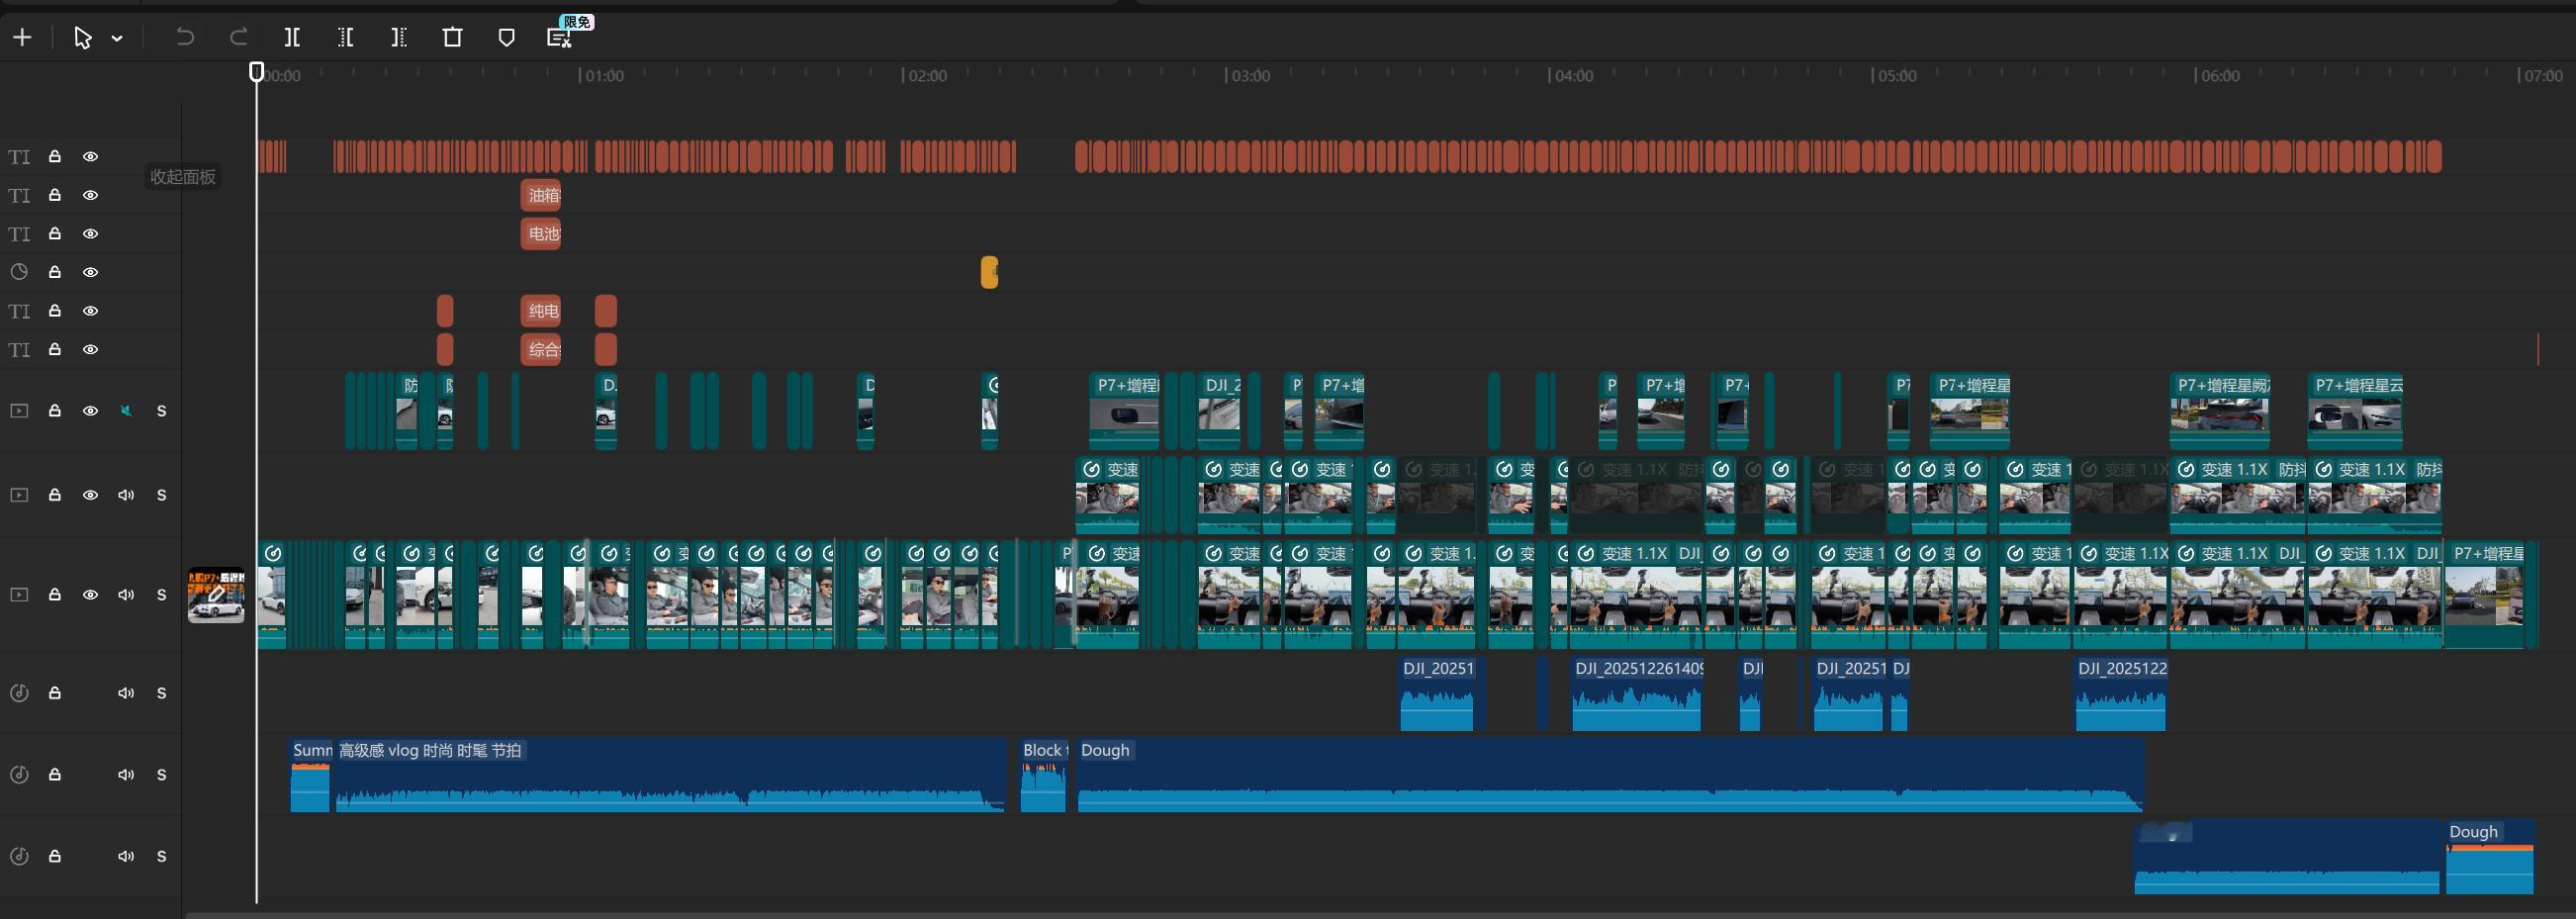Hide the track with the yellow clip
The height and width of the screenshot is (919, 2576).
90,272
